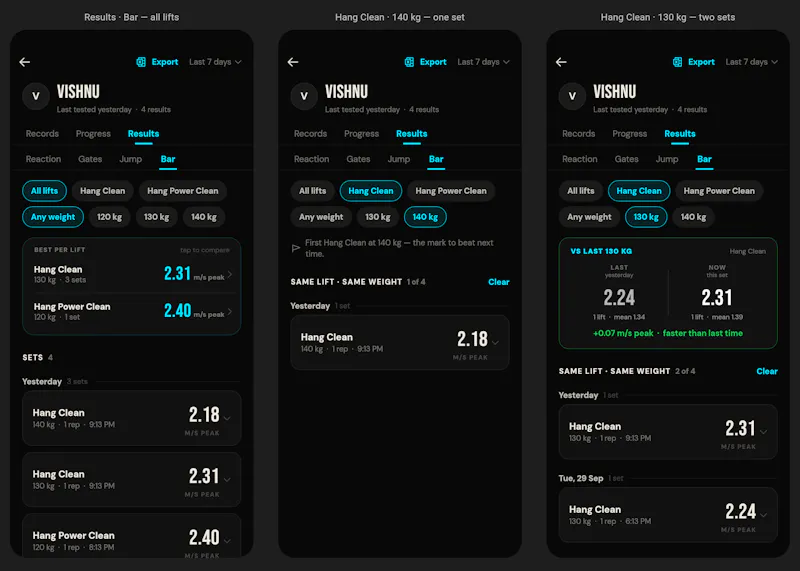Tap flag icon beside First Hang Clean note
This screenshot has width=800, height=571.
pyautogui.click(x=295, y=248)
